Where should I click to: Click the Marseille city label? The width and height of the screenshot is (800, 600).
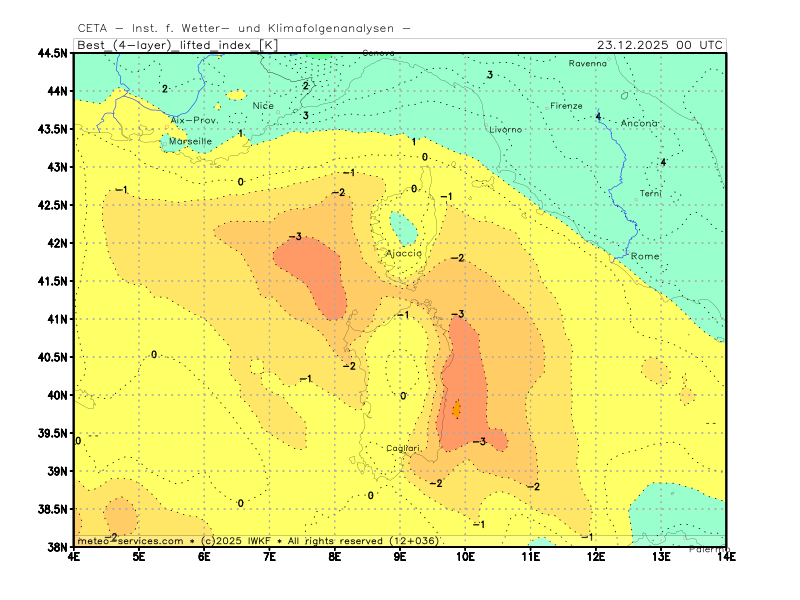pos(190,142)
